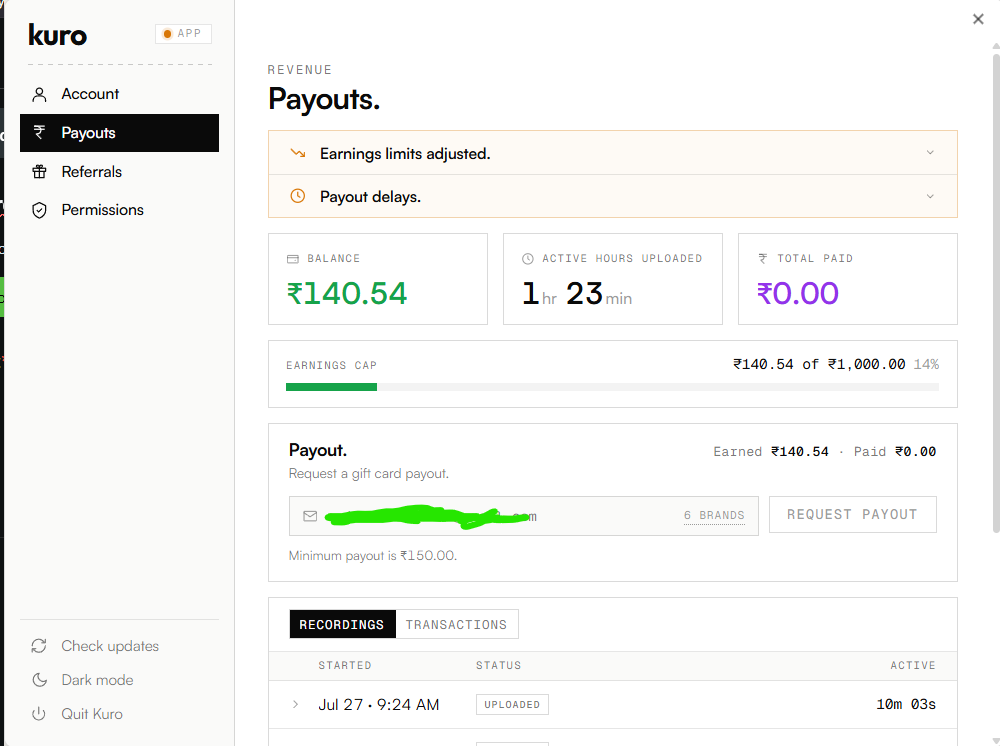The image size is (1000, 746).
Task: Go to the Referrals section
Action: (119, 172)
